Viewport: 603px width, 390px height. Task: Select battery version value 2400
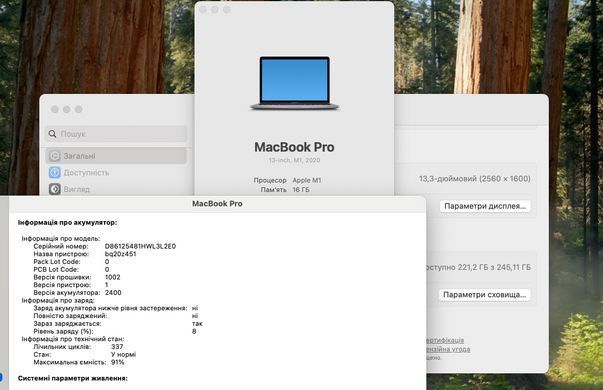click(113, 292)
